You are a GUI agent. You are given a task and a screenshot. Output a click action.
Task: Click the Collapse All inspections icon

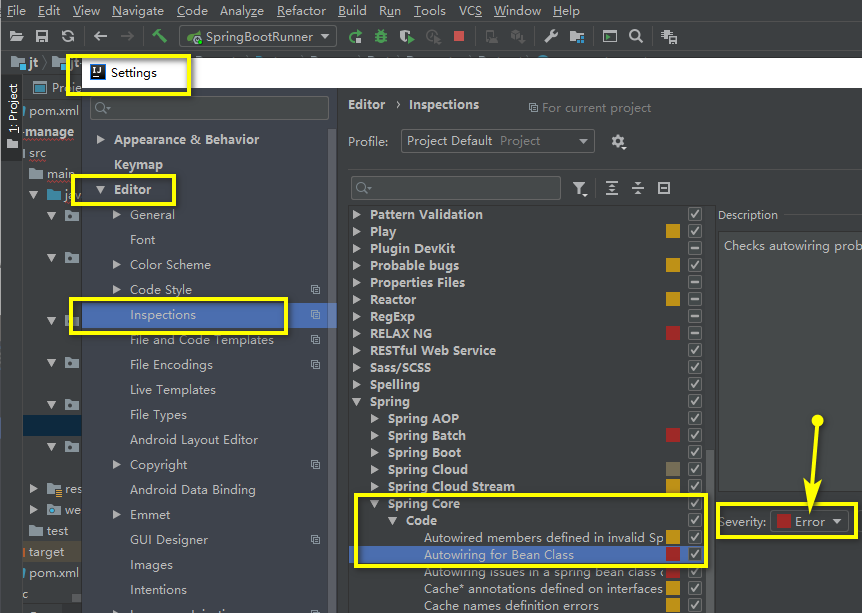pos(638,188)
